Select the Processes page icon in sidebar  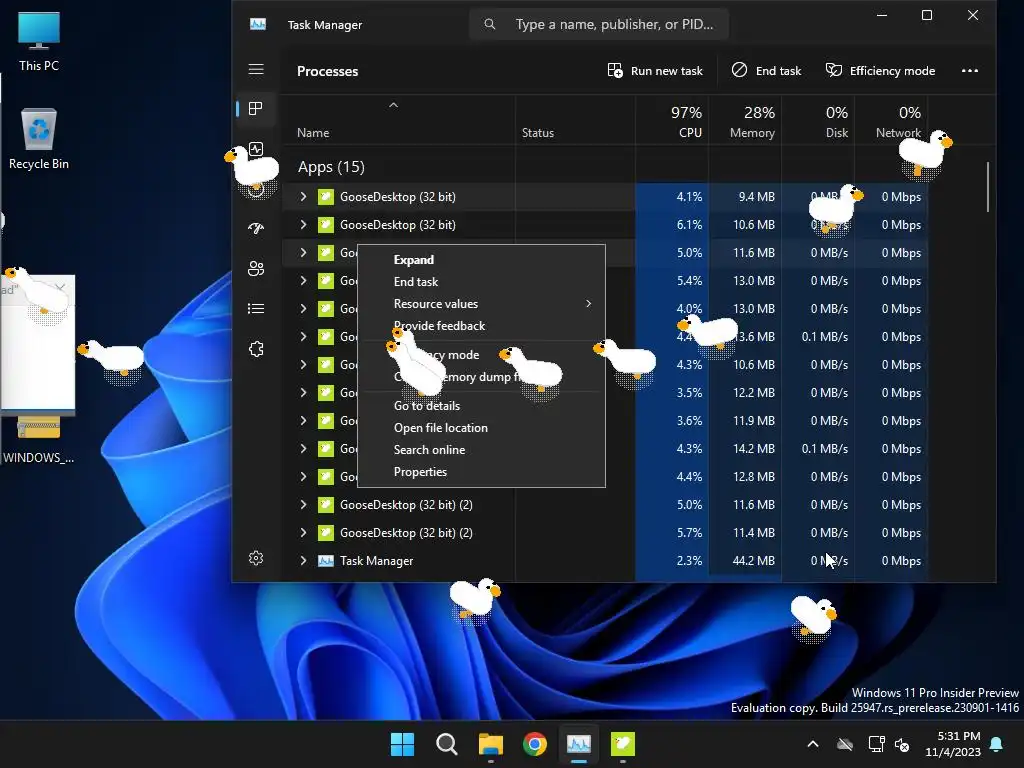click(x=255, y=108)
